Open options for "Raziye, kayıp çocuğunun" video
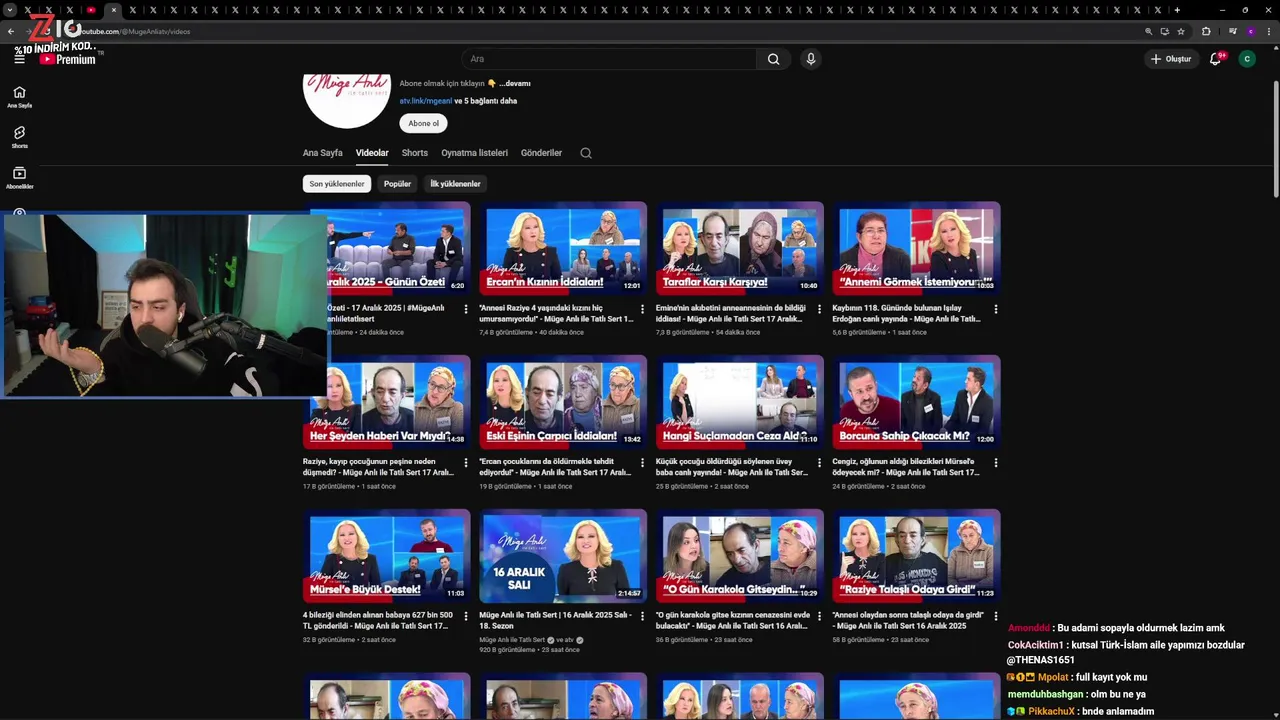 (x=465, y=463)
